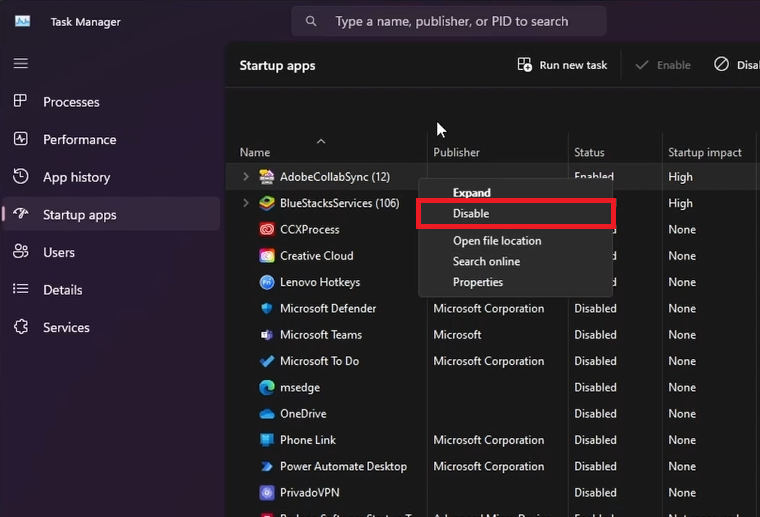Screen dimensions: 760x517
Task: Click the PrivadoVPN app icon
Action: [x=267, y=493]
